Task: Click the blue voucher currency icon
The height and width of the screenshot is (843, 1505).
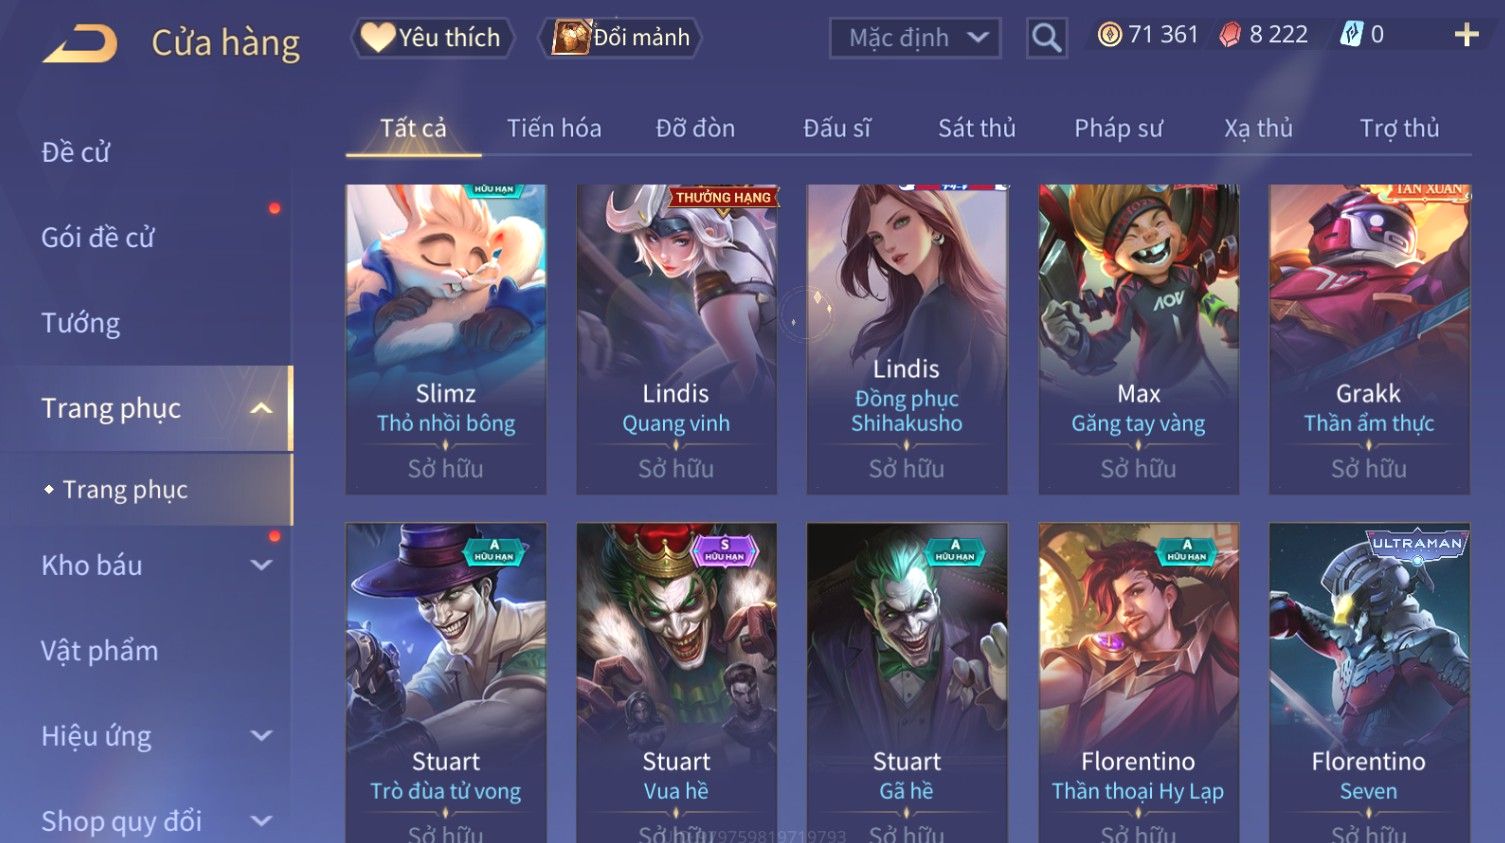Action: point(1352,35)
